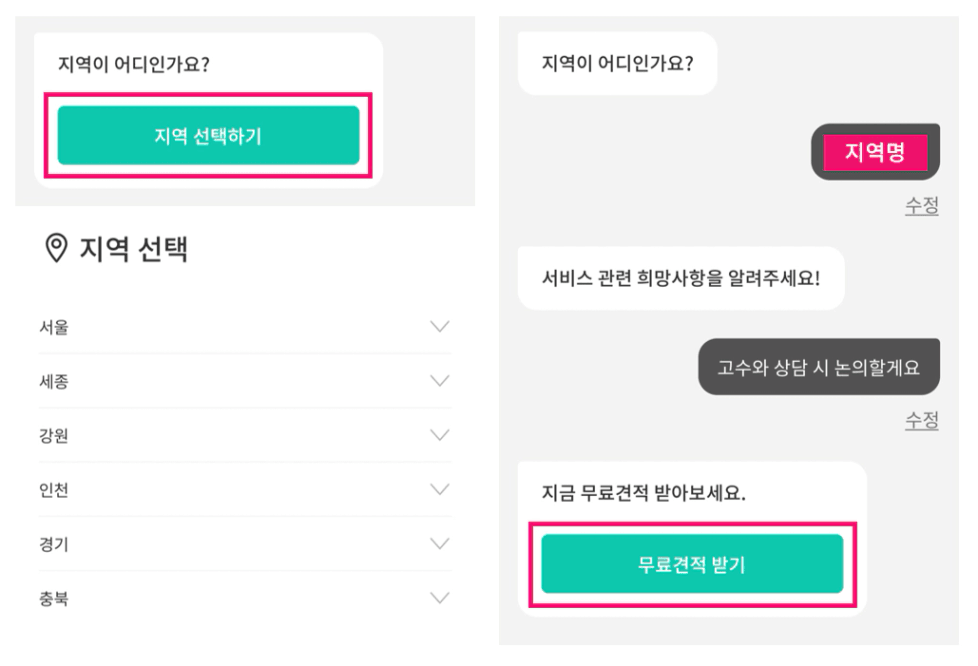Choose 강원 from the region list
Viewport: 978px width, 666px height.
(244, 435)
